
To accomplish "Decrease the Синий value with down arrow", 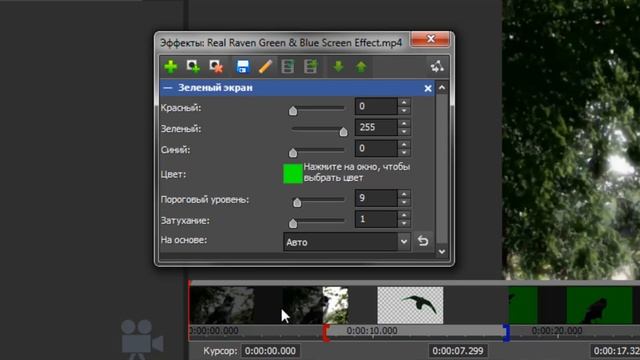I will point(404,153).
